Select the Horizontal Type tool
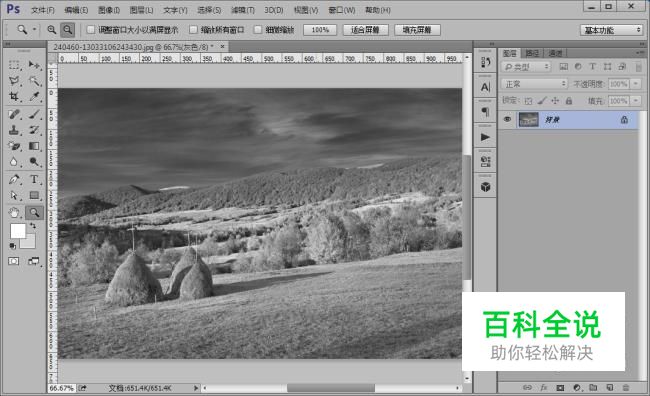 (34, 179)
